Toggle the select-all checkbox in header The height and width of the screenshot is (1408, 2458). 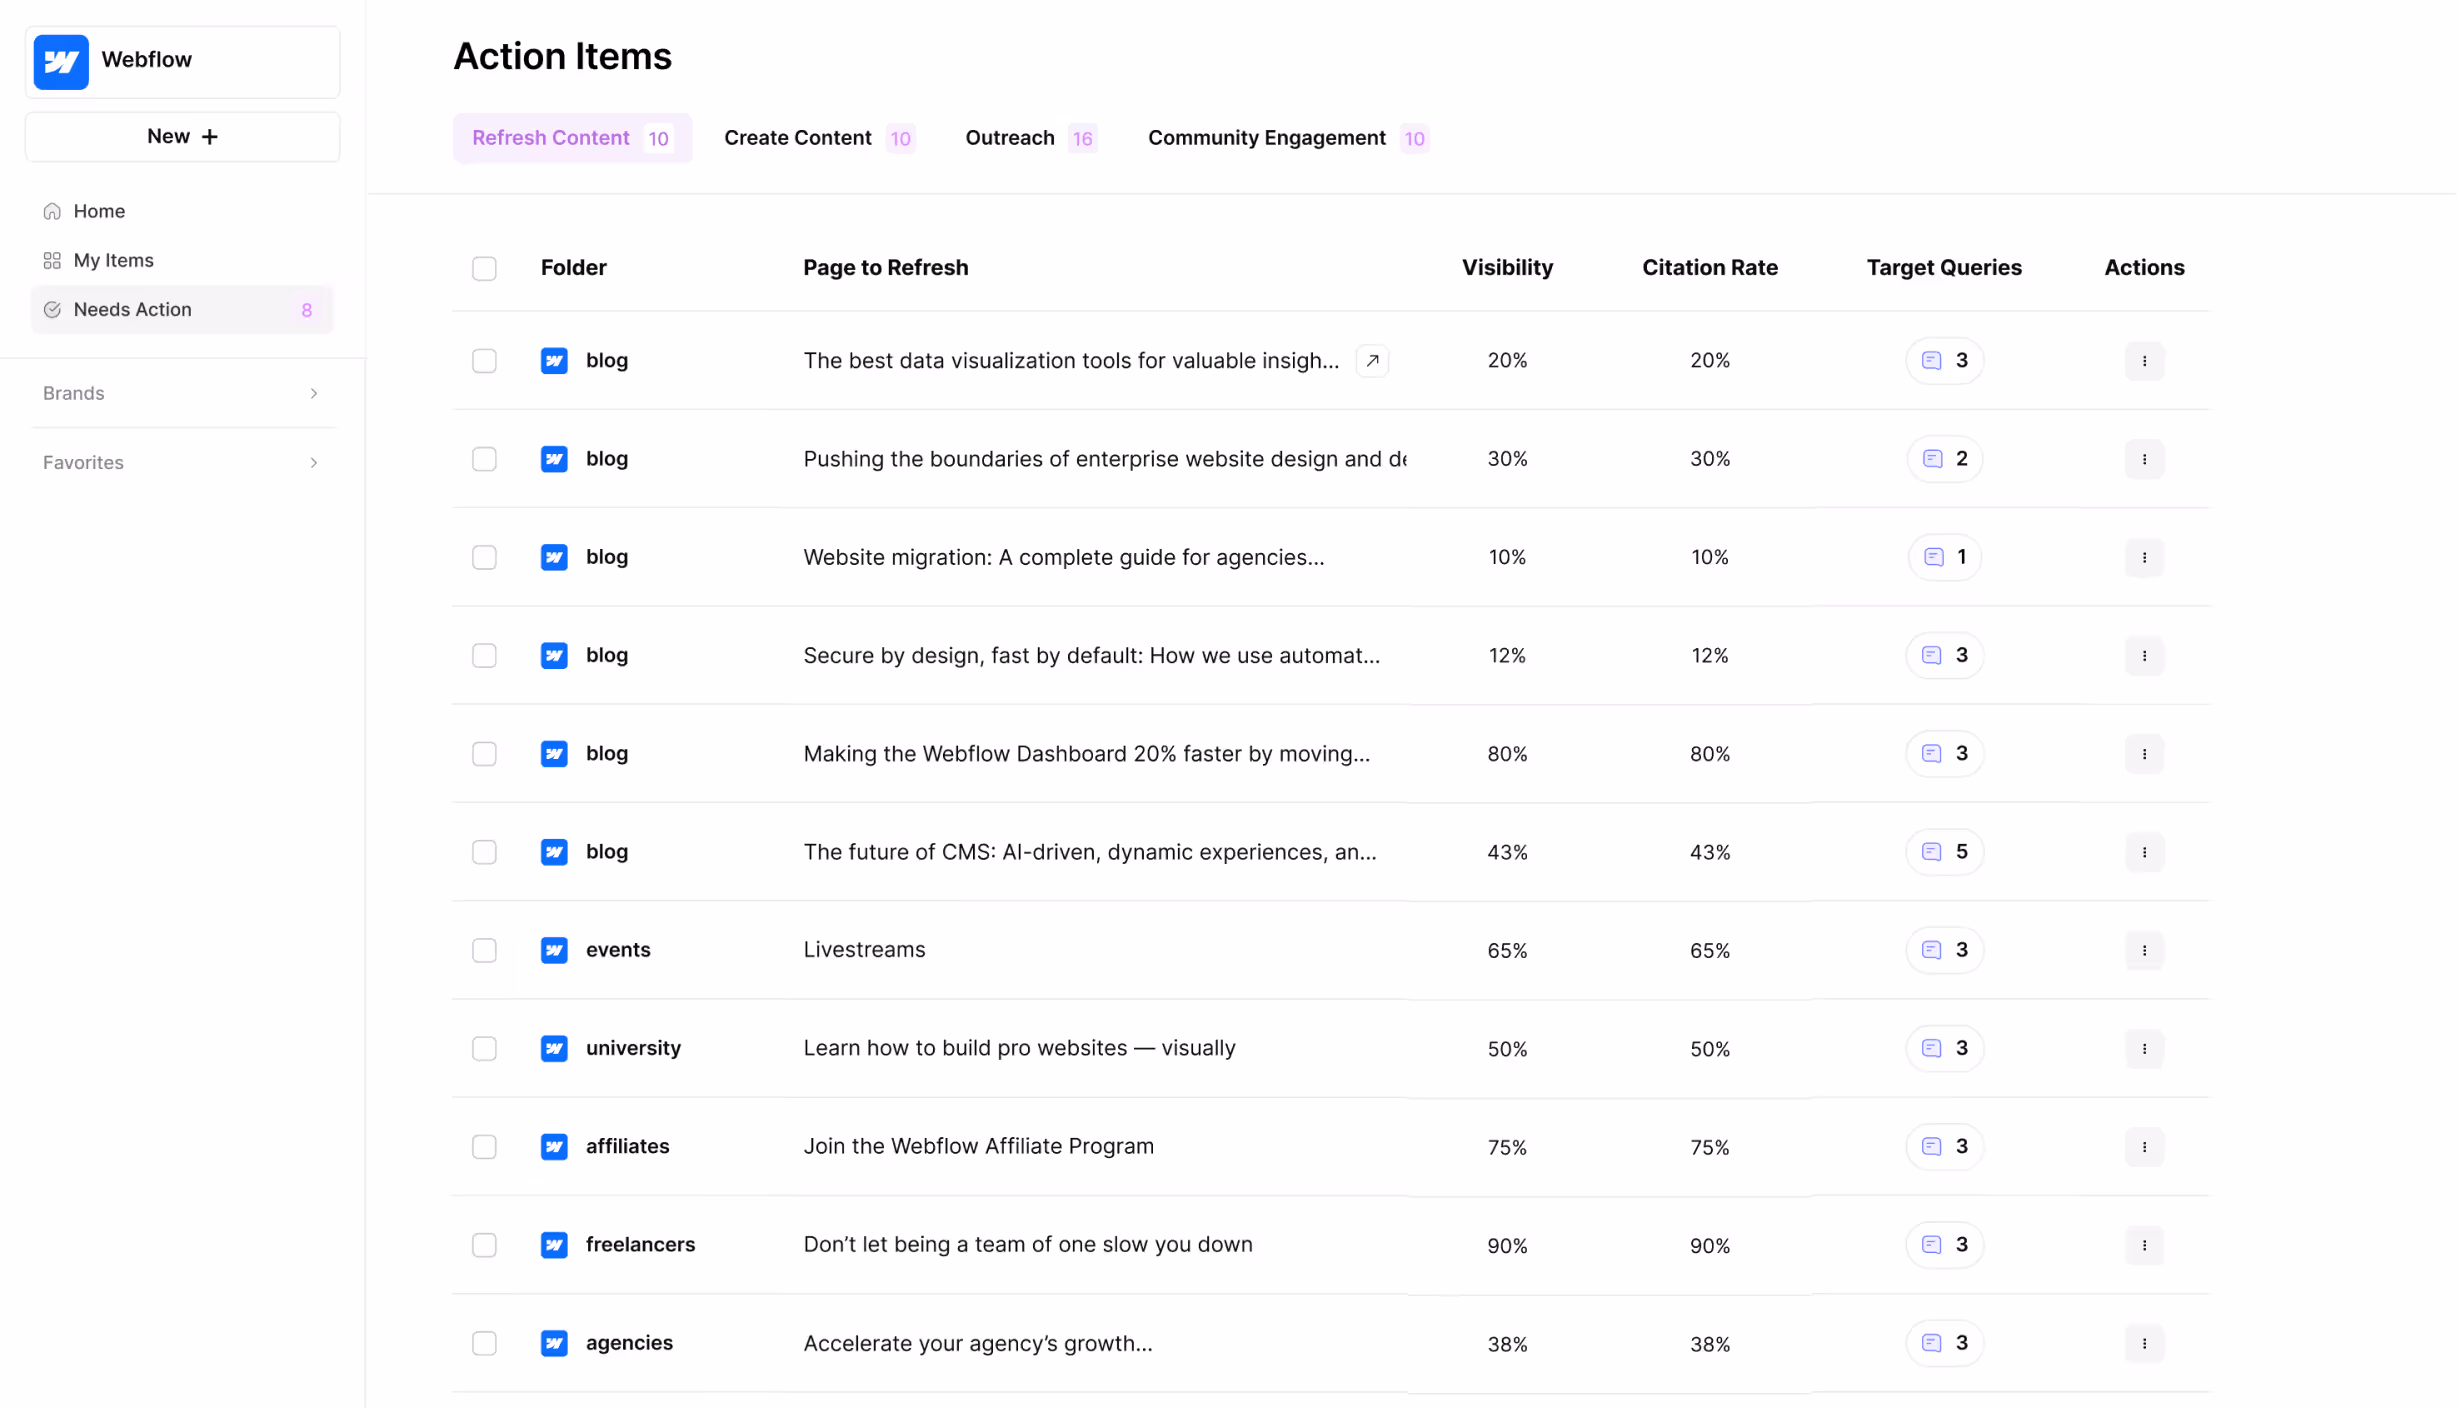tap(484, 268)
